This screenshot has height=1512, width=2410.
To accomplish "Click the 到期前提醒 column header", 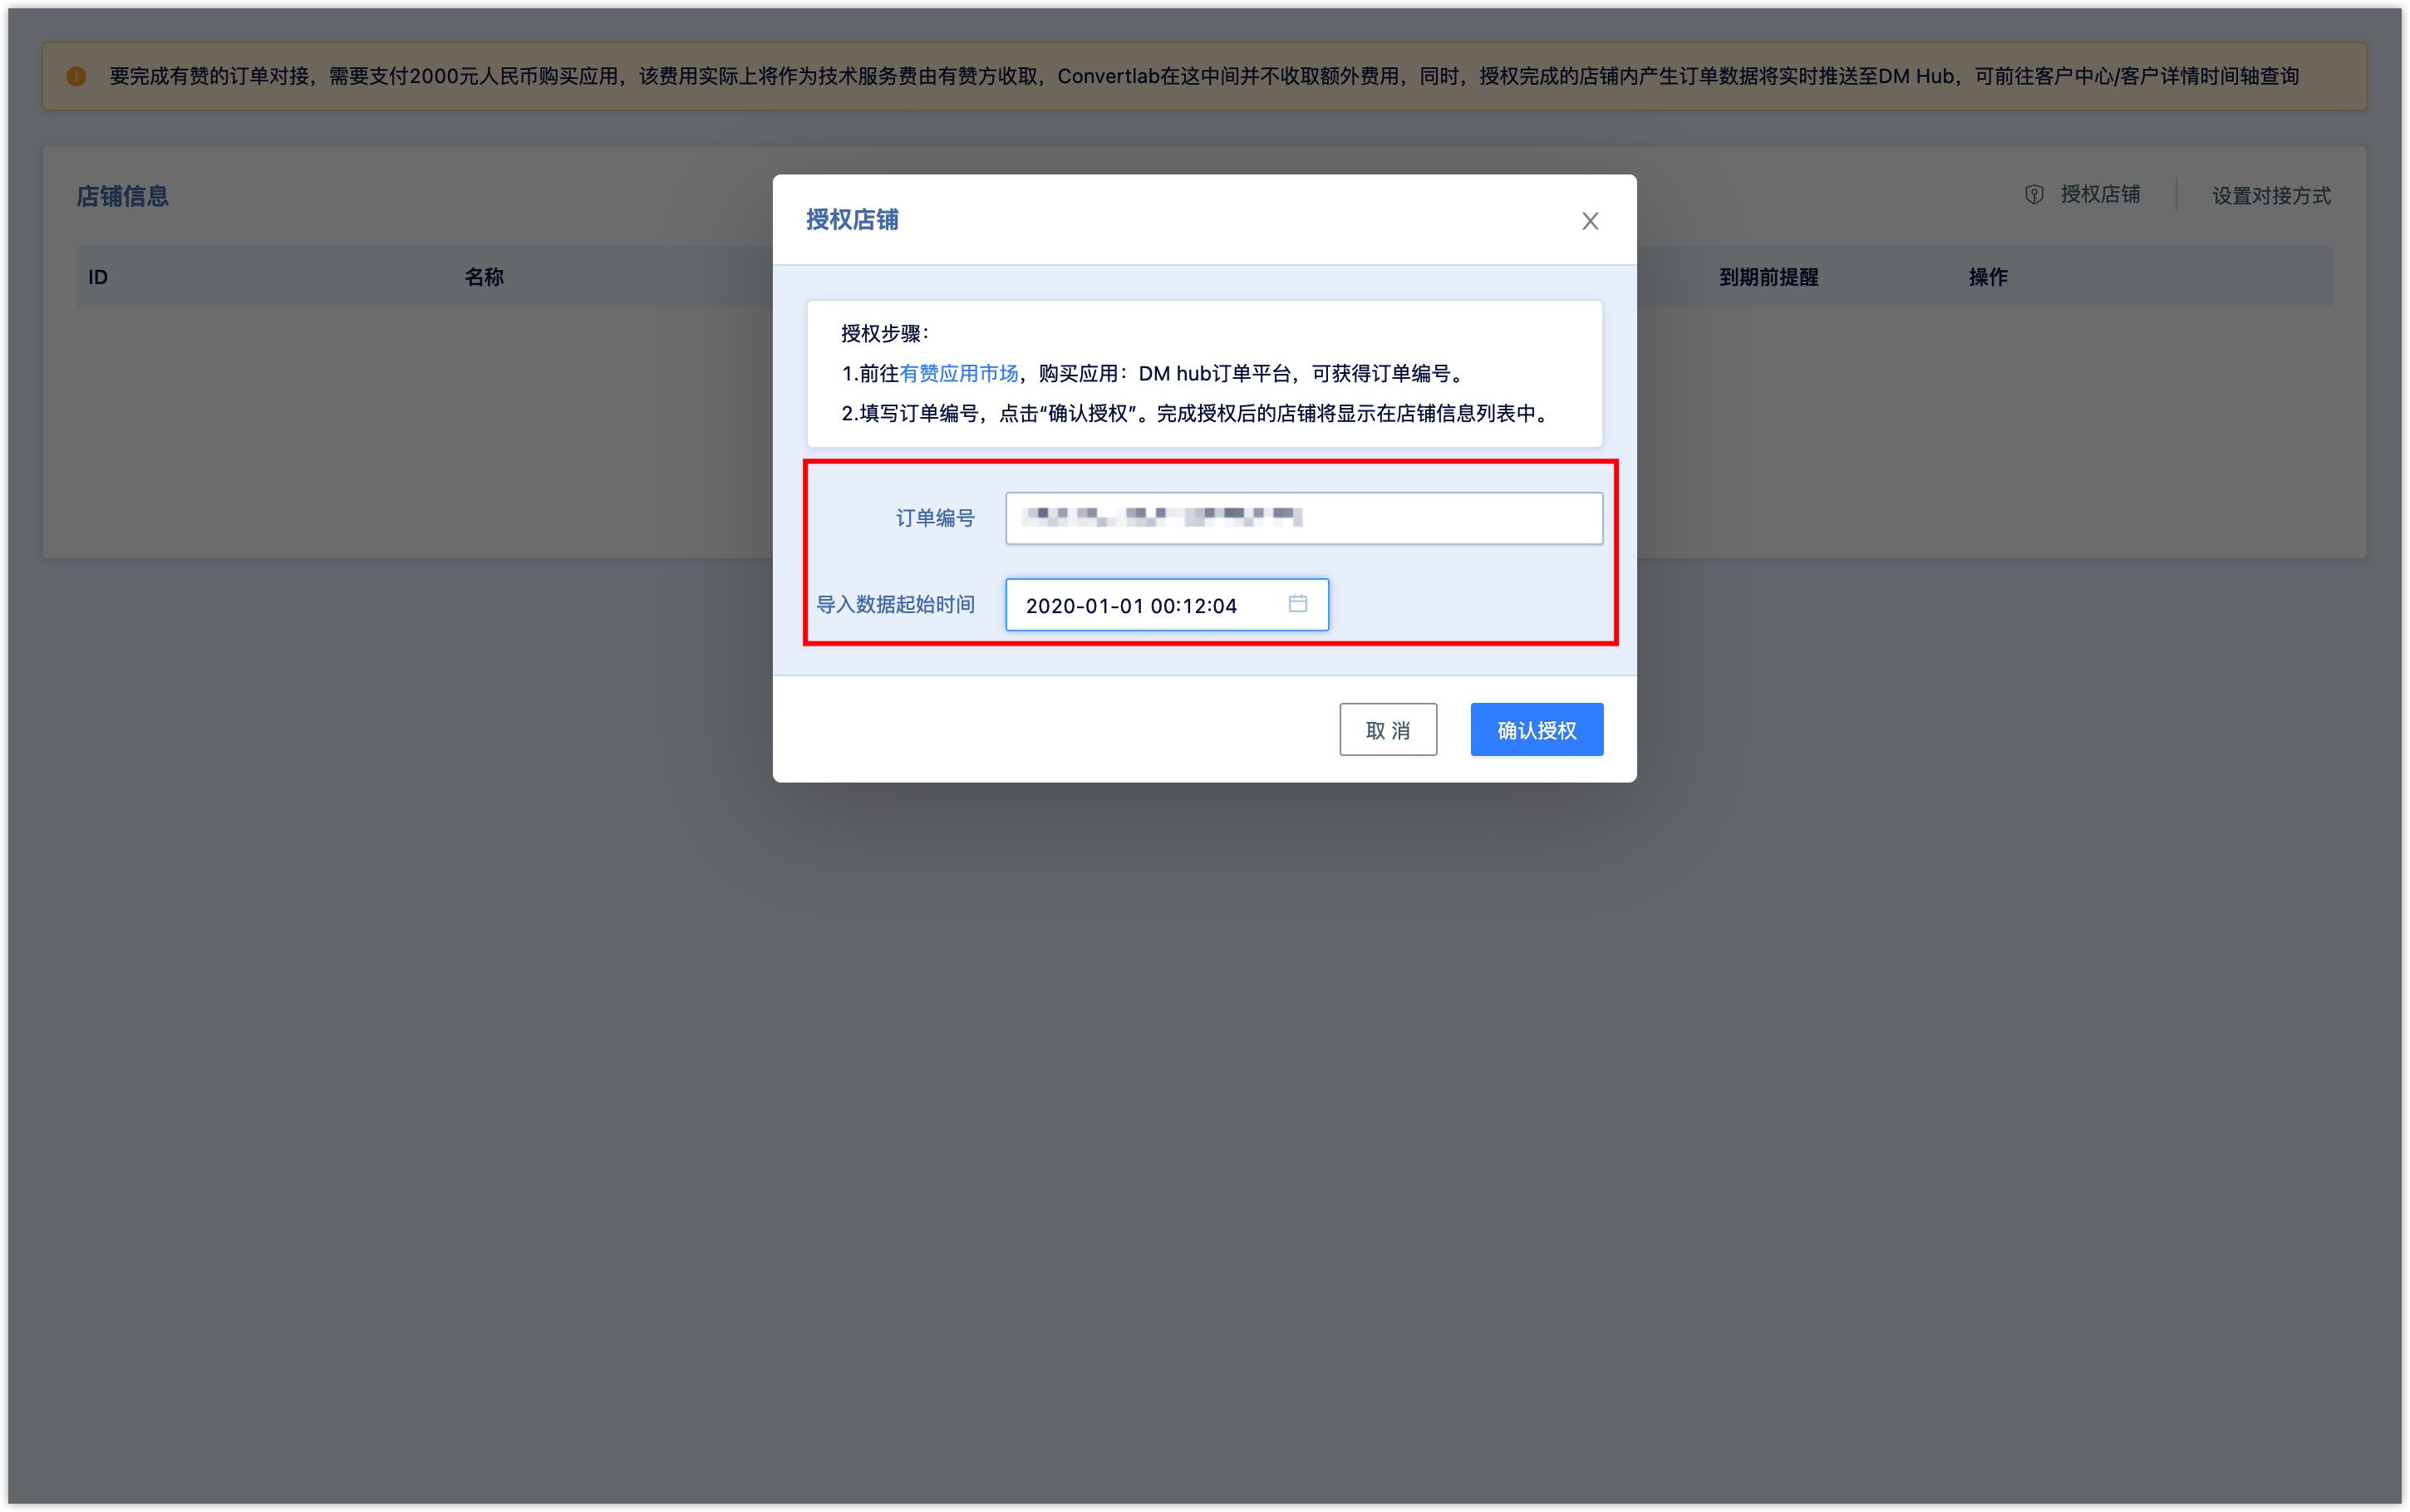I will point(1768,277).
